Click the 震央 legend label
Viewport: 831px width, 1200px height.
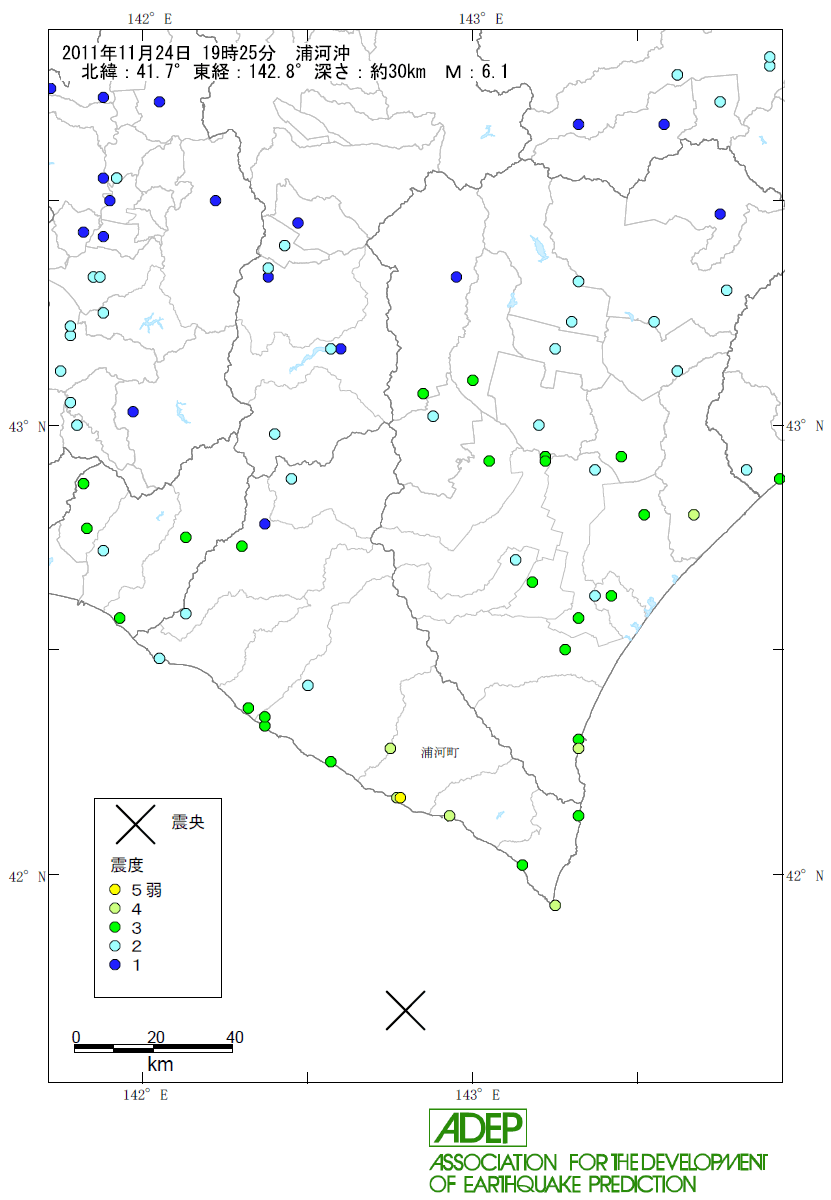[x=188, y=823]
